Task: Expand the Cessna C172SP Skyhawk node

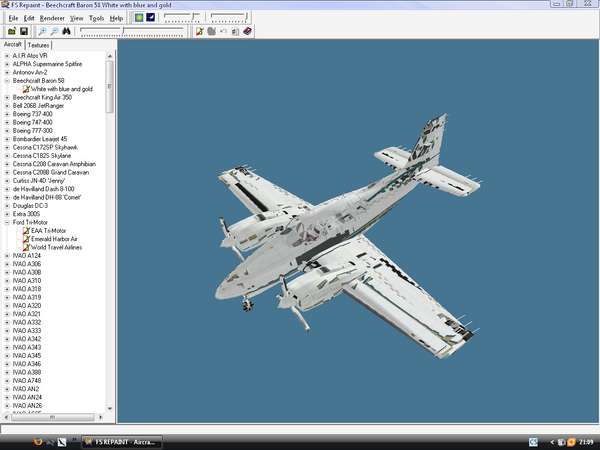Action: [7, 147]
